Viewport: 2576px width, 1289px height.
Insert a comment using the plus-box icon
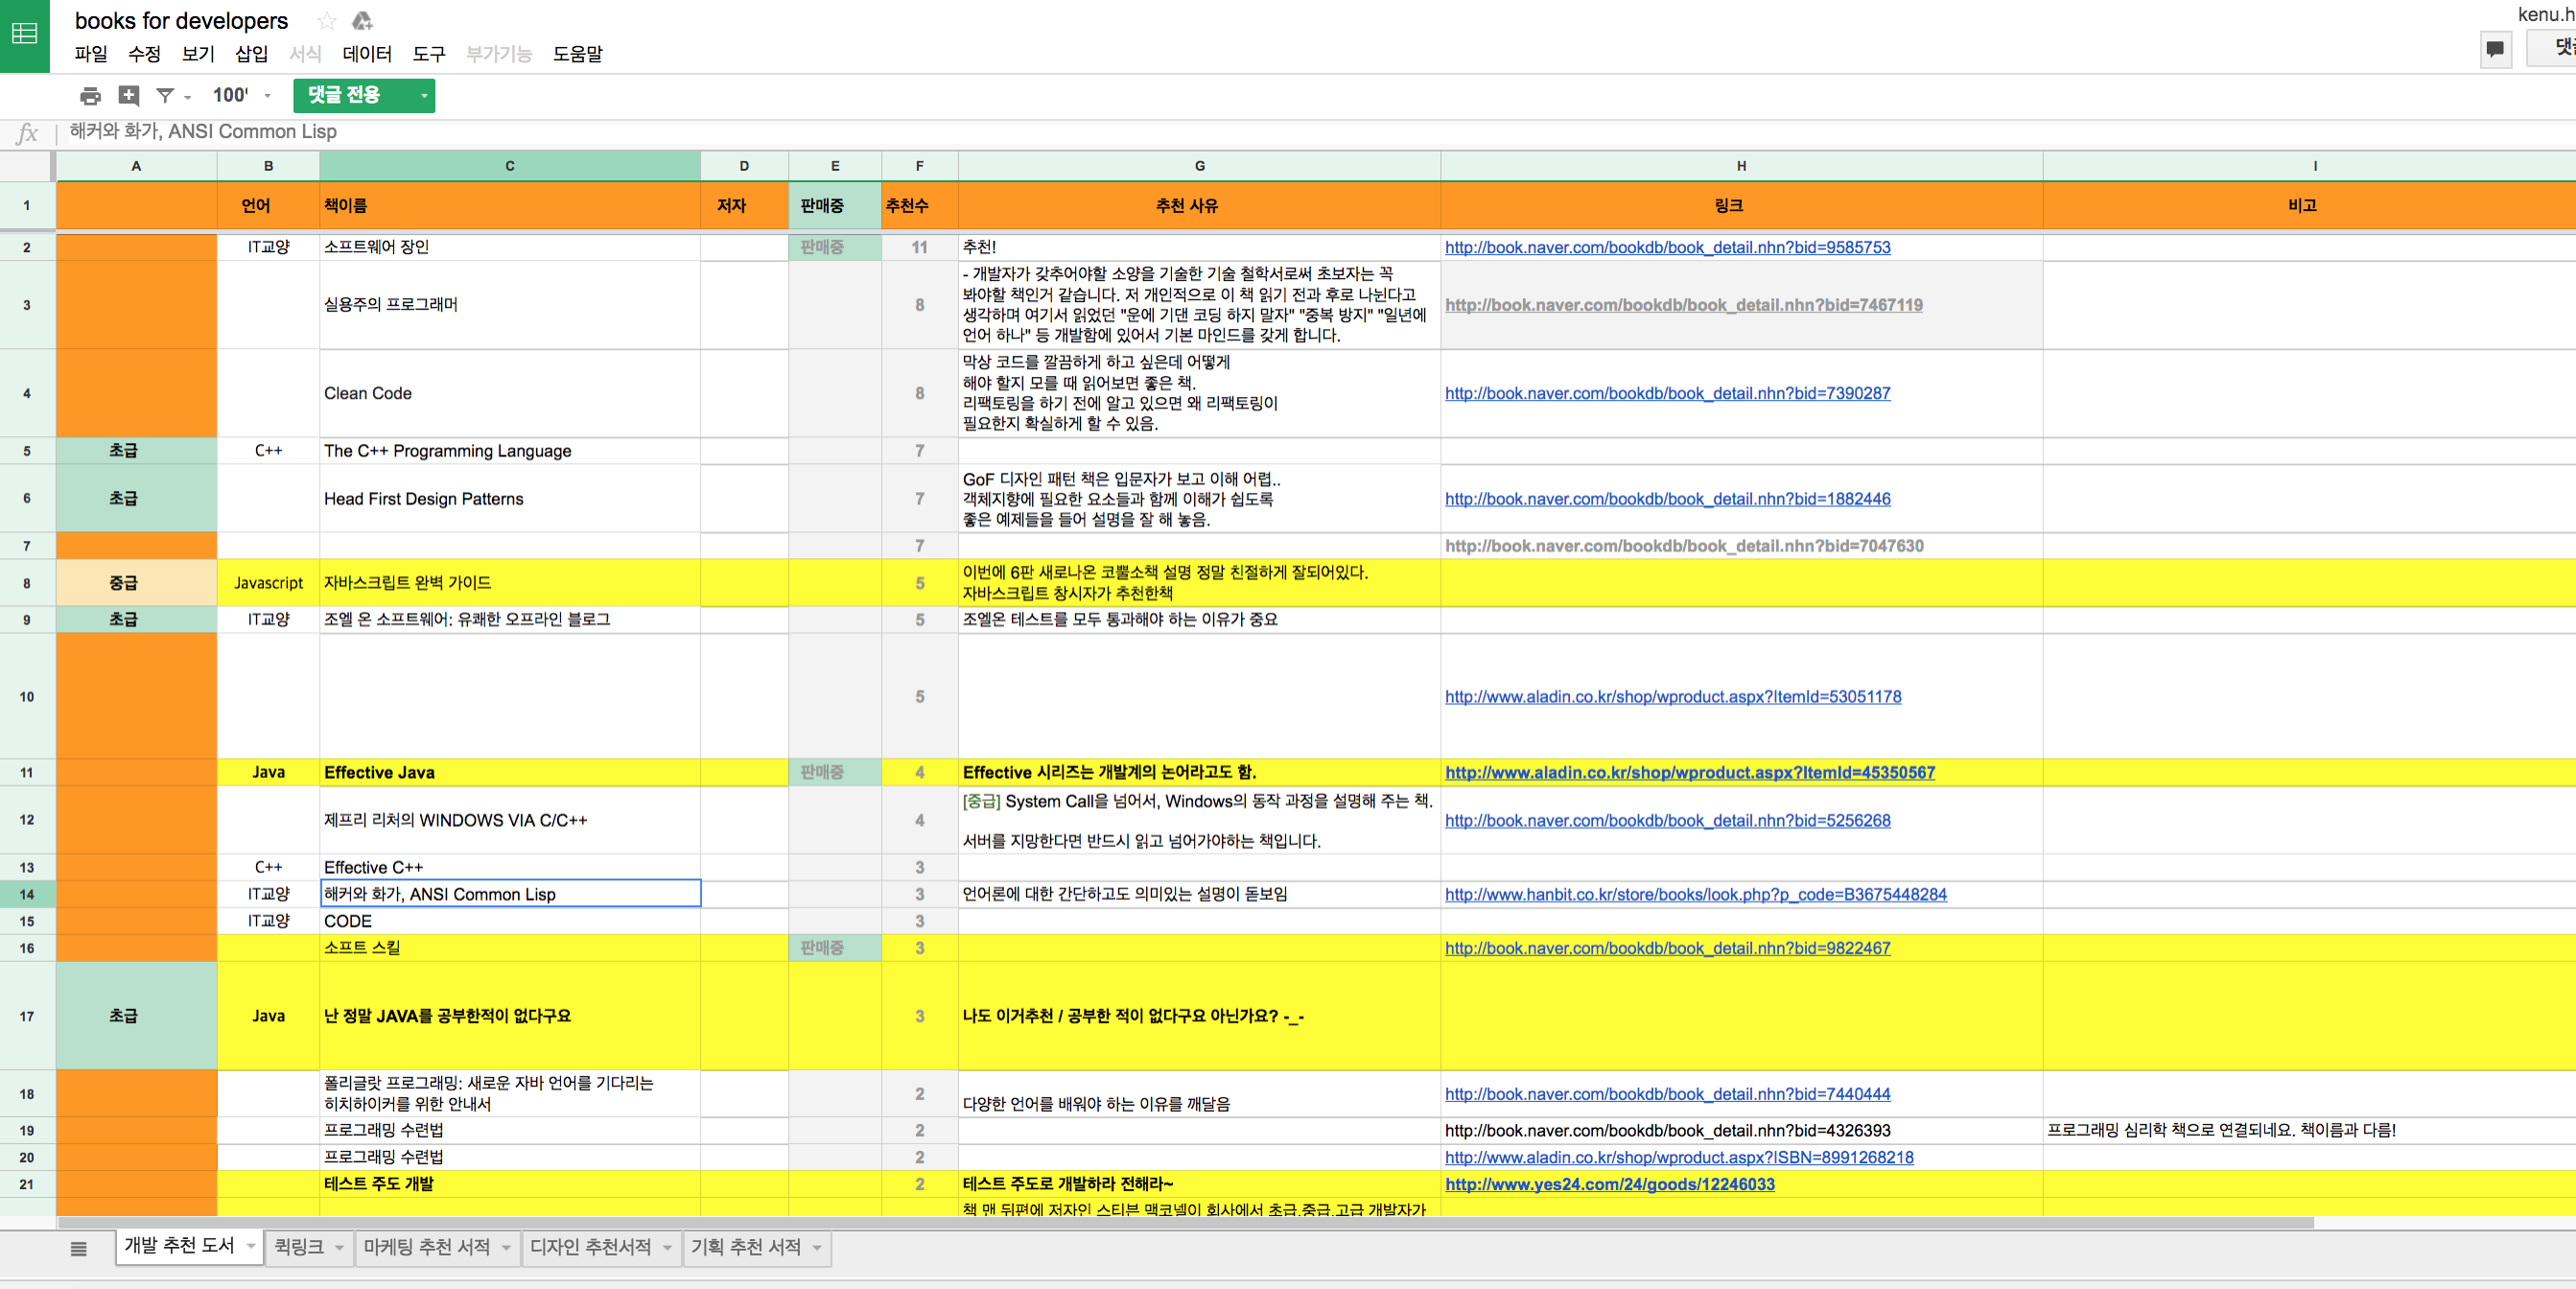[129, 96]
